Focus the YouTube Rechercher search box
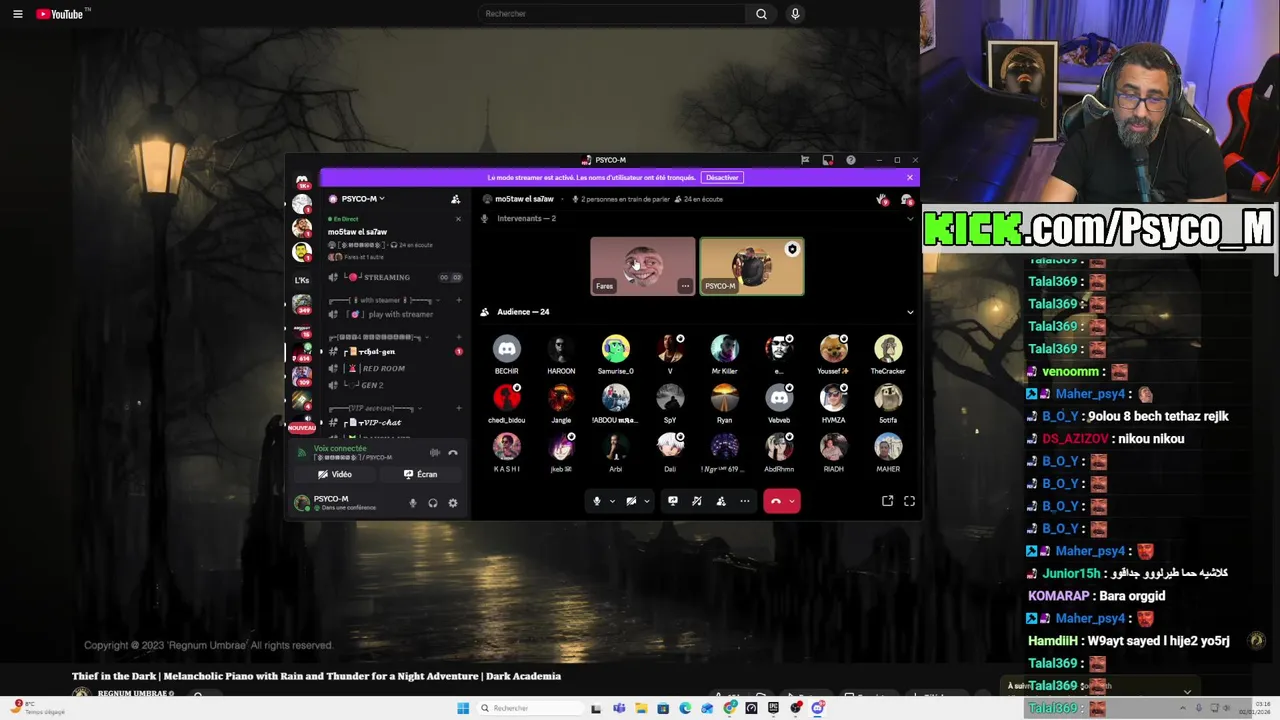Image resolution: width=1280 pixels, height=720 pixels. point(612,14)
